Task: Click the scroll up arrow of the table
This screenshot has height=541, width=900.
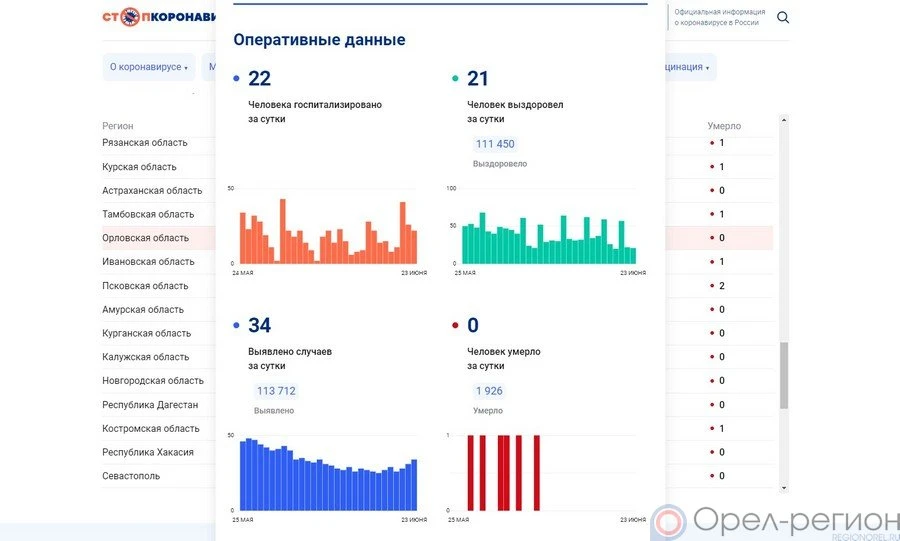Action: (x=783, y=120)
